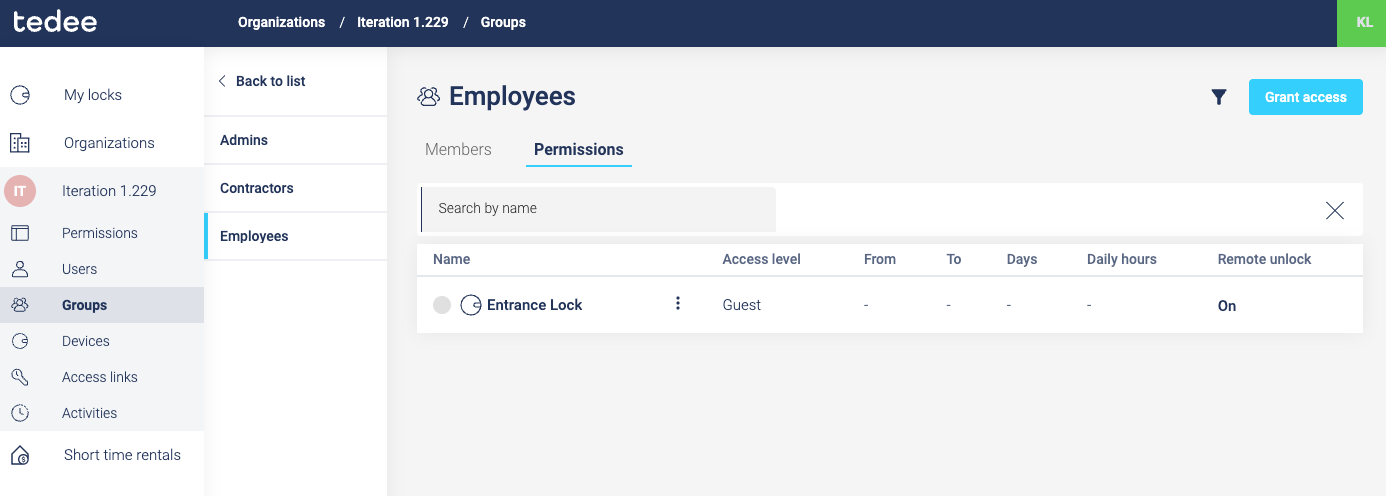The image size is (1386, 496).
Task: Open the Admins group
Action: click(x=244, y=140)
